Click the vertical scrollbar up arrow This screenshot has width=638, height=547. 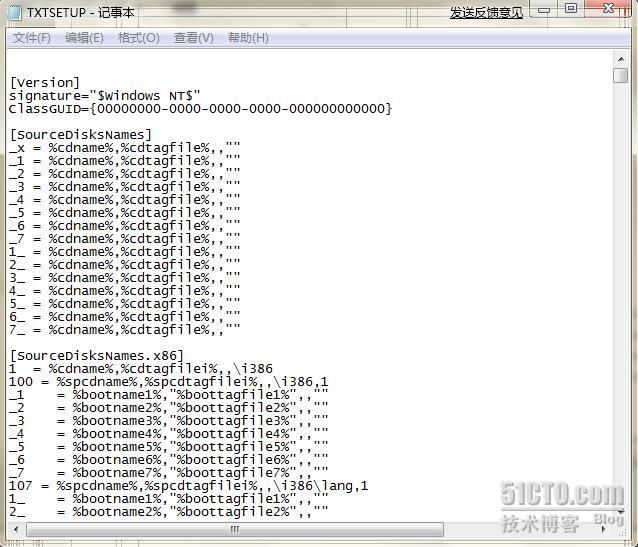(x=621, y=59)
